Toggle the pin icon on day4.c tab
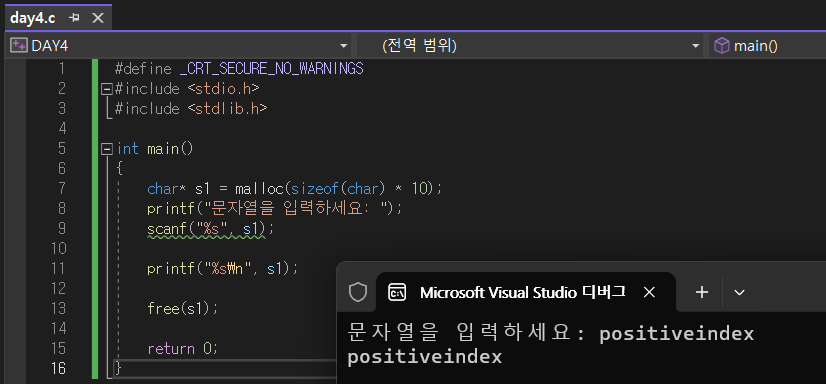 (x=74, y=18)
